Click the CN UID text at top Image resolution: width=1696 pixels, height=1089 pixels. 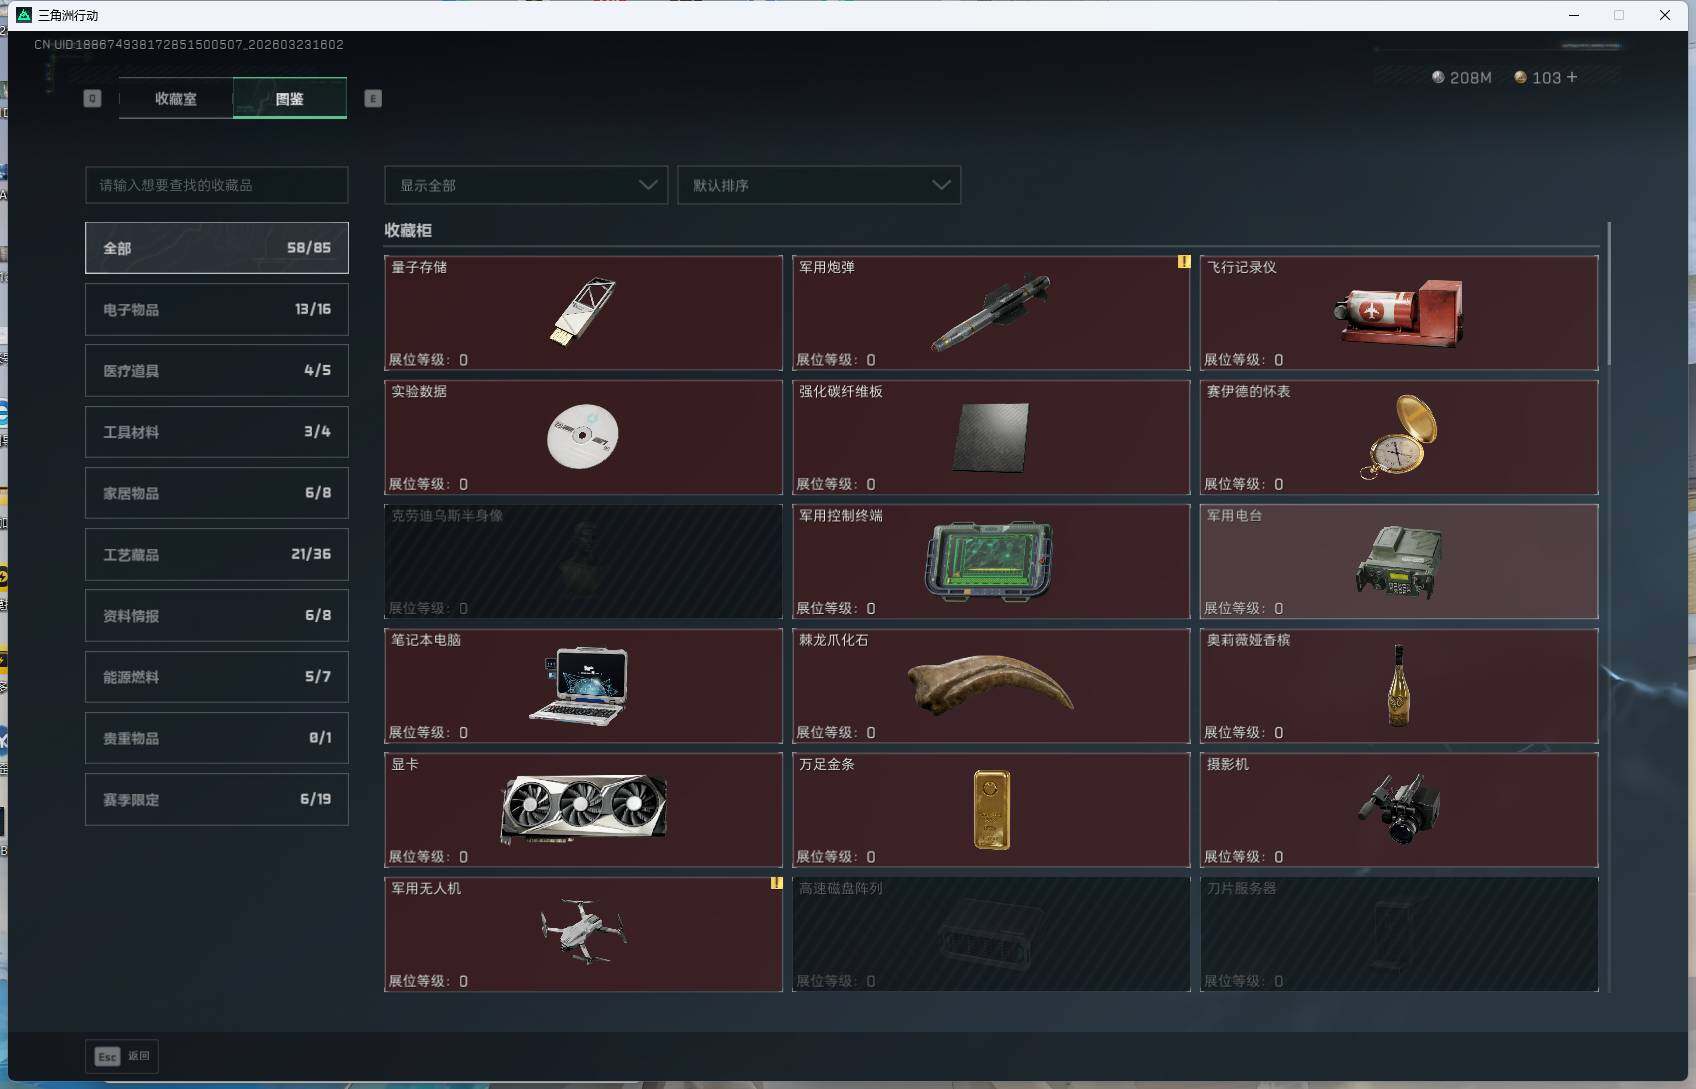[188, 45]
